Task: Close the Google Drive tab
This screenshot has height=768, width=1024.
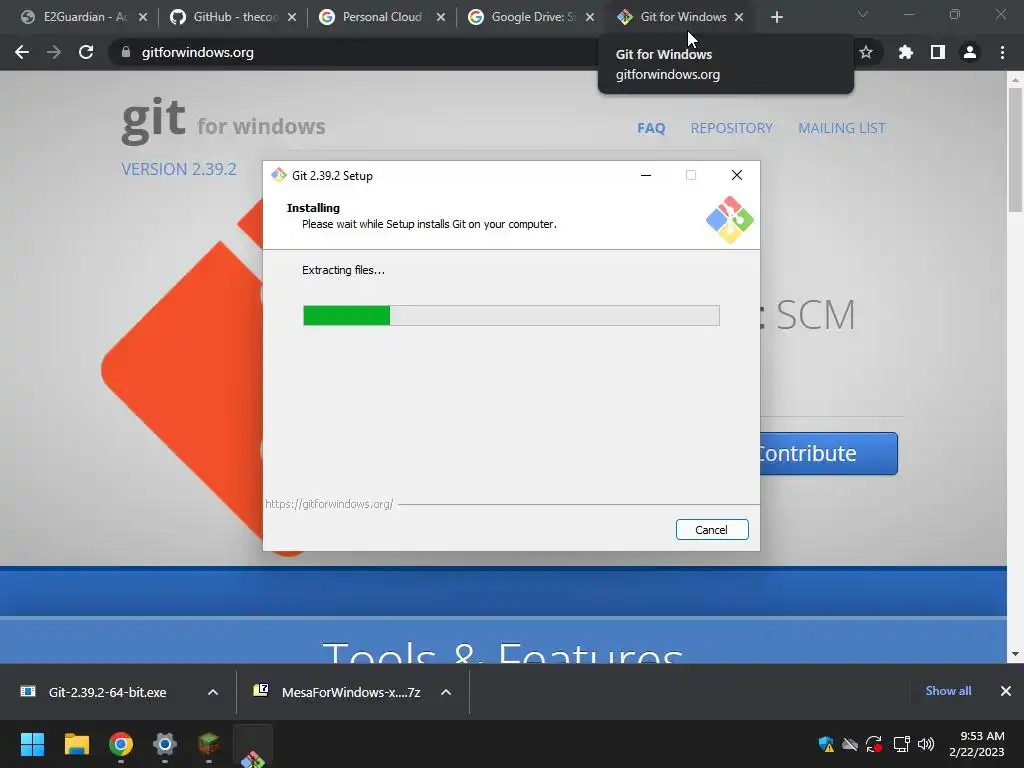Action: (590, 18)
